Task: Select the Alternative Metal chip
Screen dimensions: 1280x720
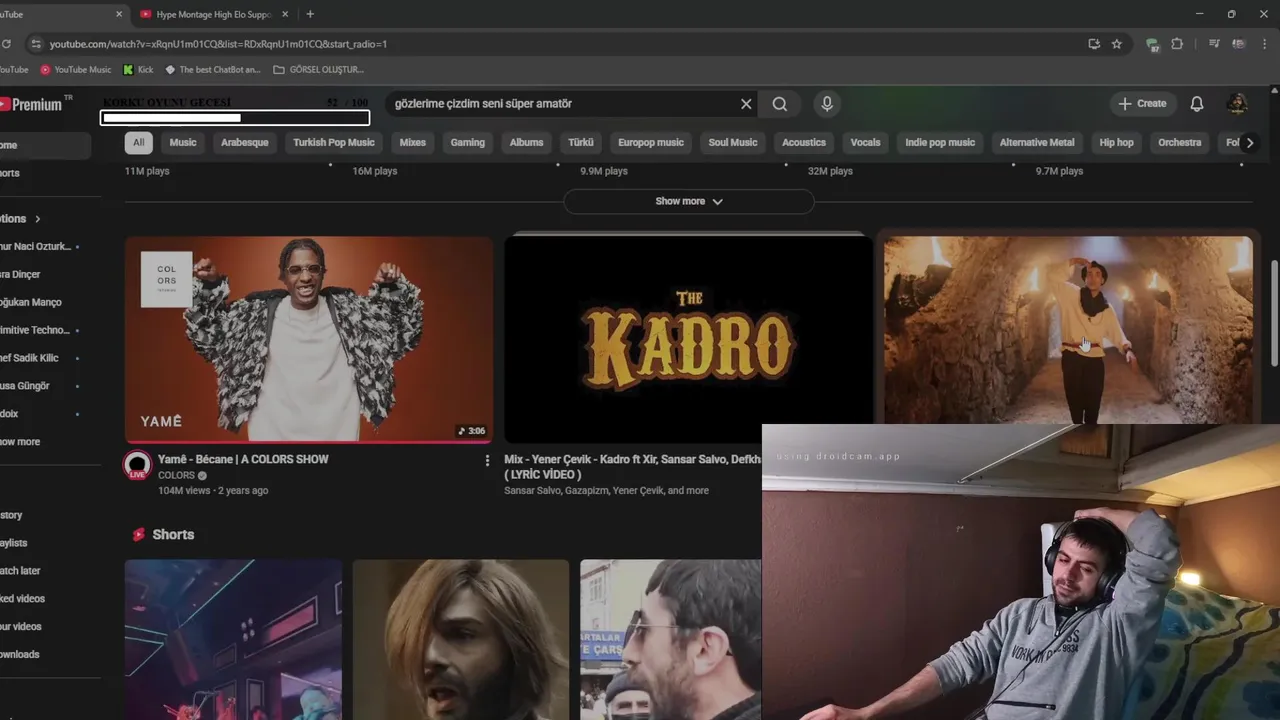Action: click(1037, 143)
